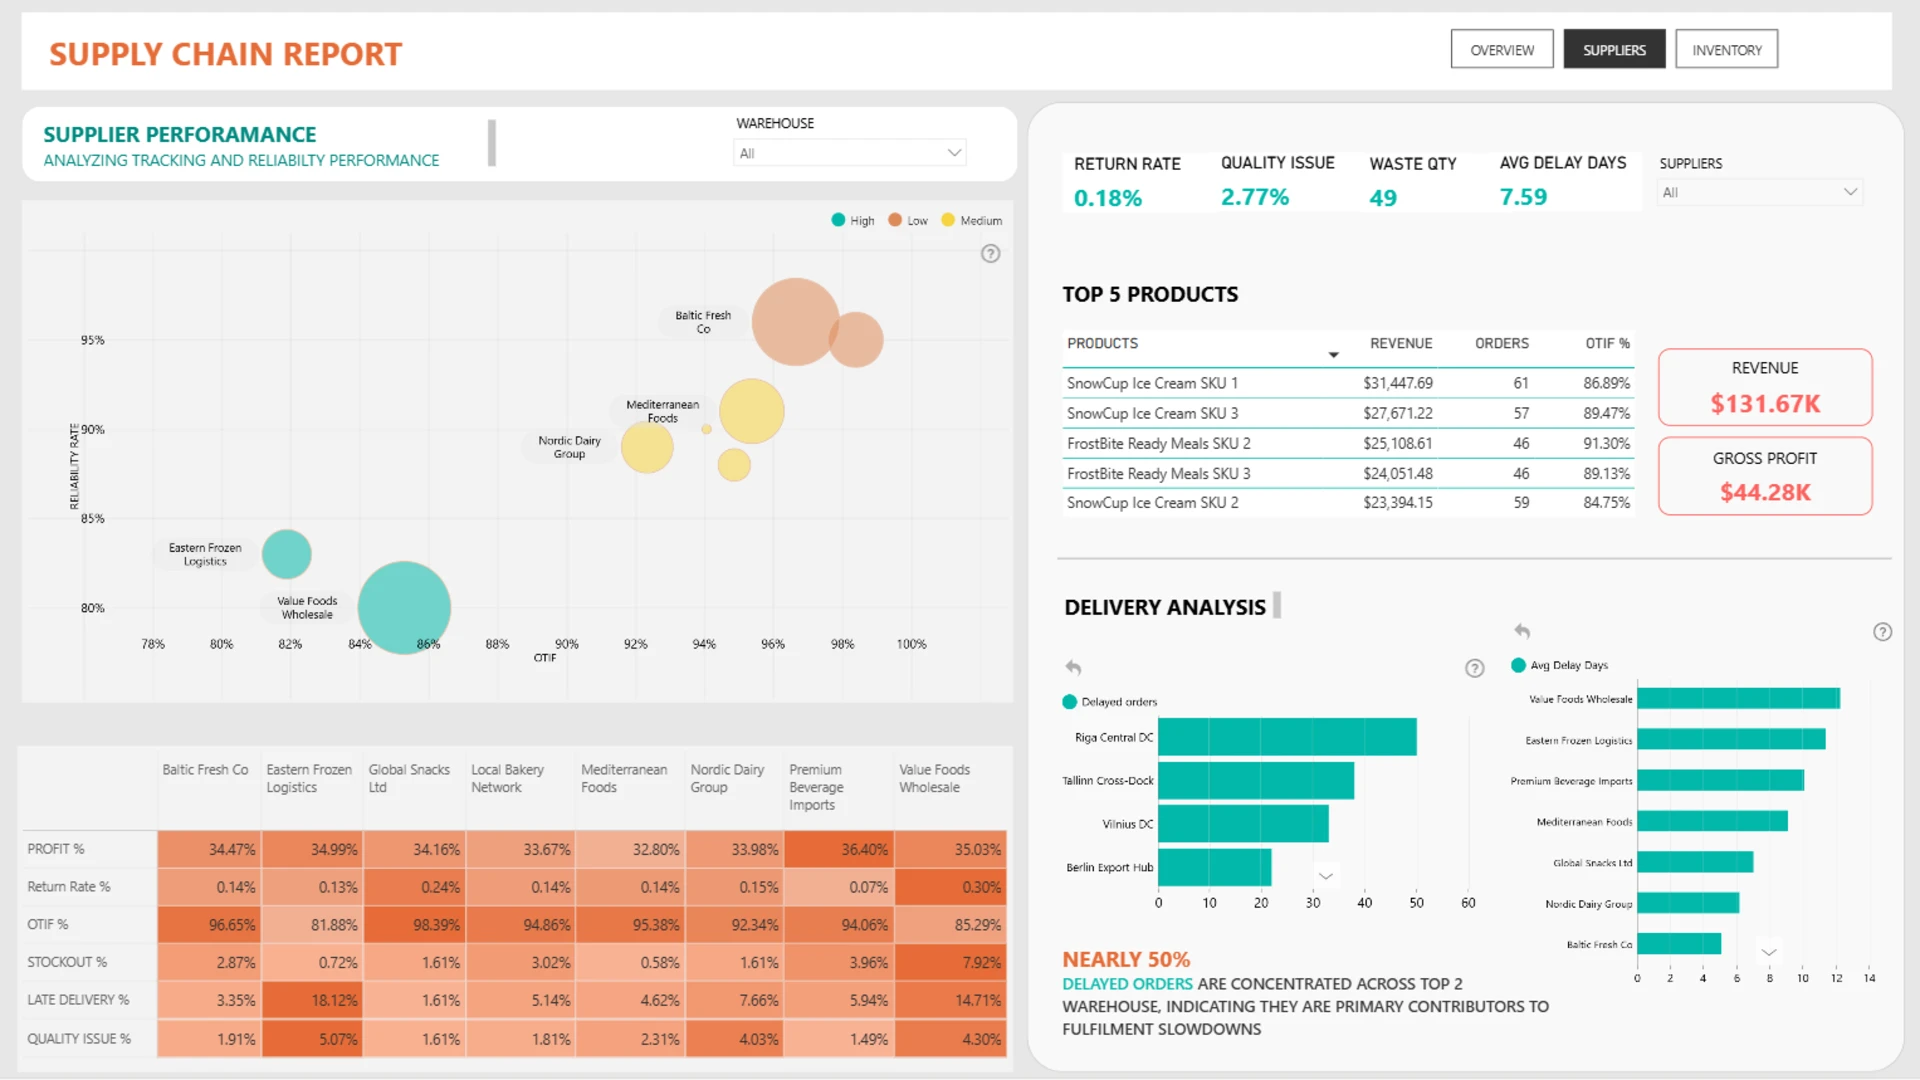Sort products table by Orders column header

(1501, 343)
